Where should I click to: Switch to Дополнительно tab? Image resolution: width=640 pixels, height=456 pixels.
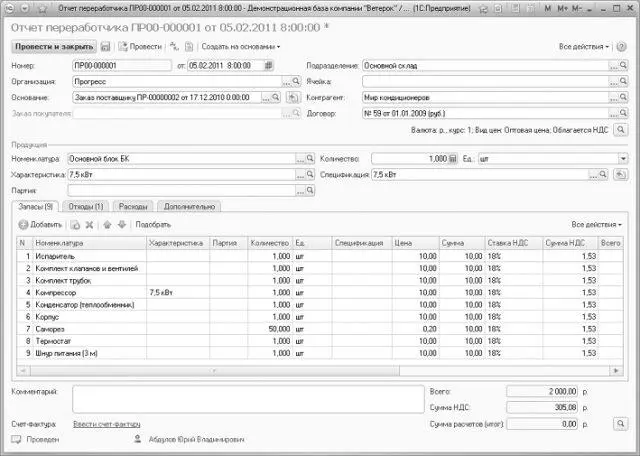click(x=189, y=207)
